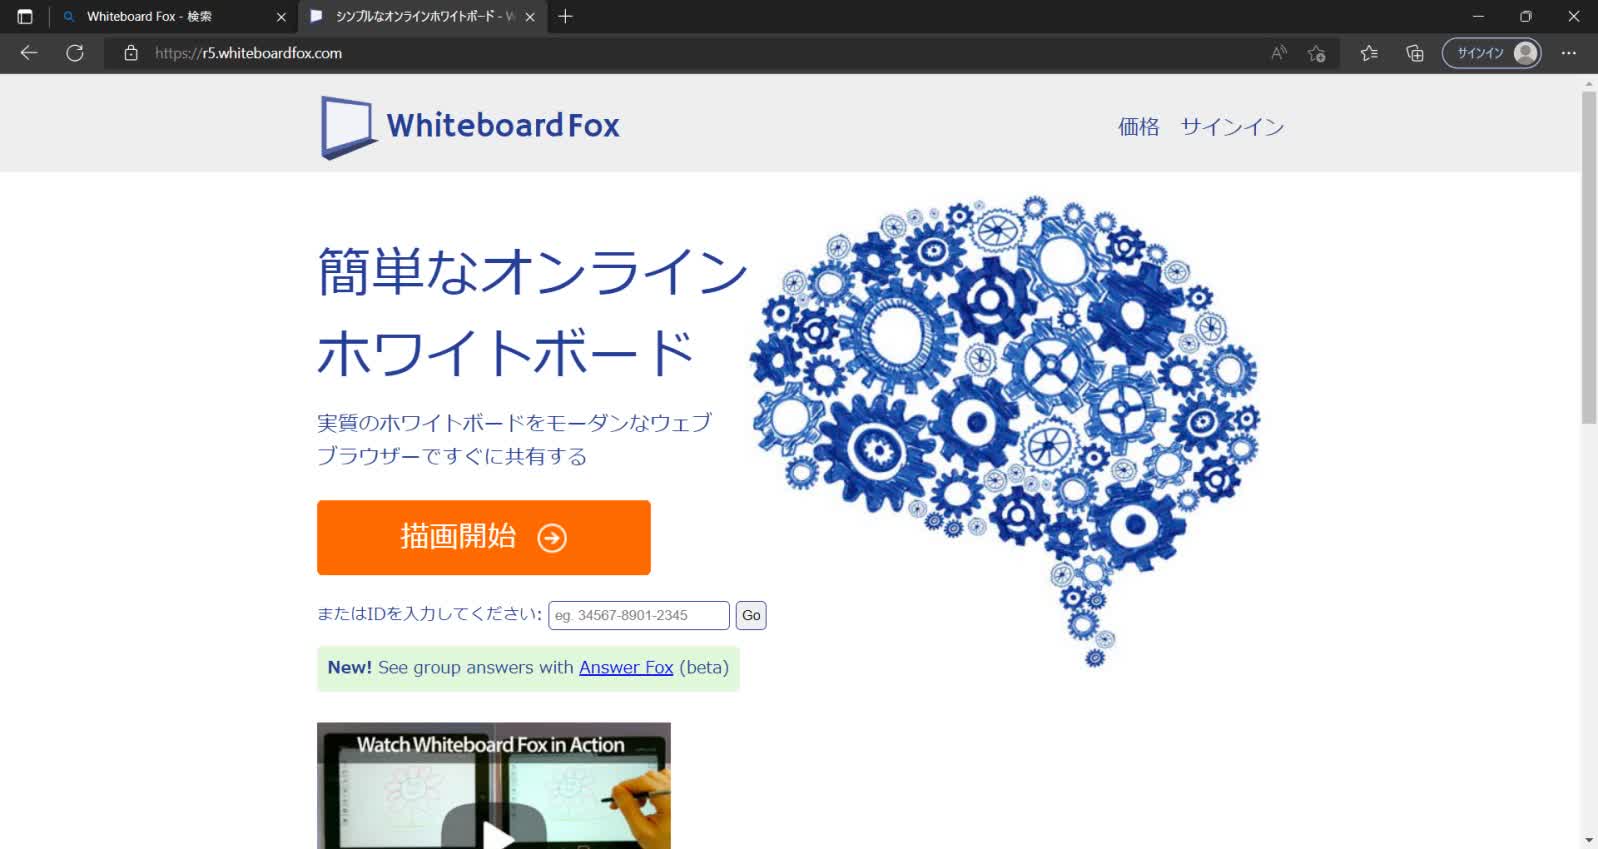Minimize the browser window
1598x849 pixels.
pyautogui.click(x=1478, y=16)
